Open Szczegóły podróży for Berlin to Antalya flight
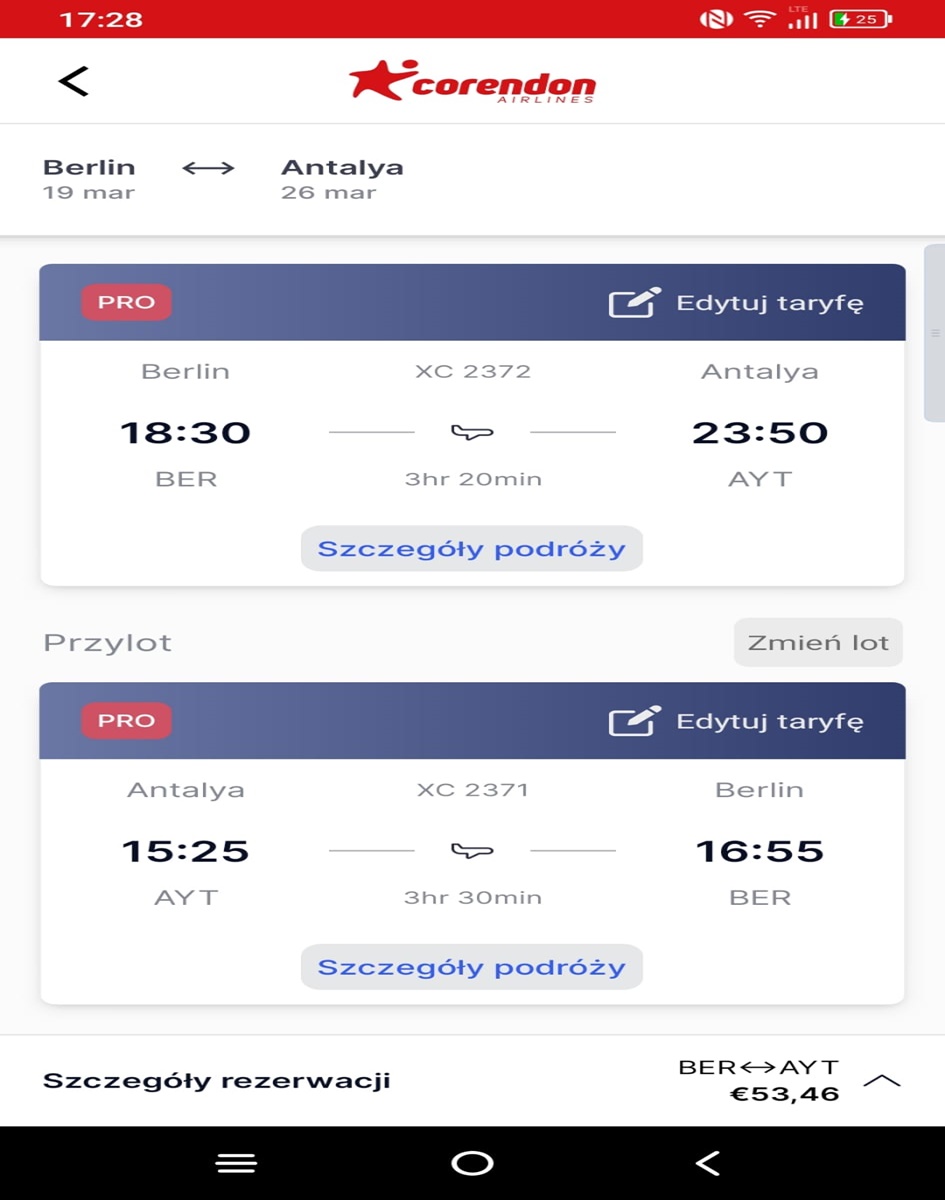This screenshot has height=1200, width=945. (472, 548)
